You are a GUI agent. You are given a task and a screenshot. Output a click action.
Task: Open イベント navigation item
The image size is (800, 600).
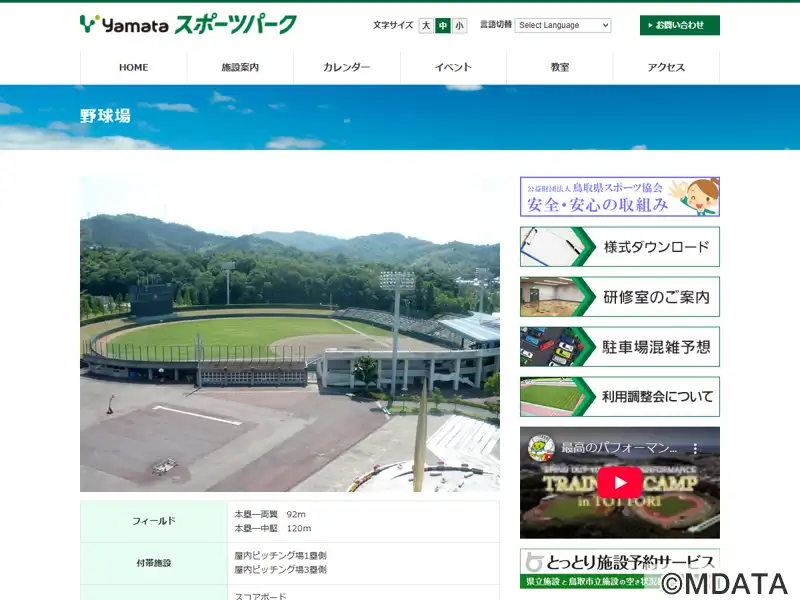(x=454, y=67)
